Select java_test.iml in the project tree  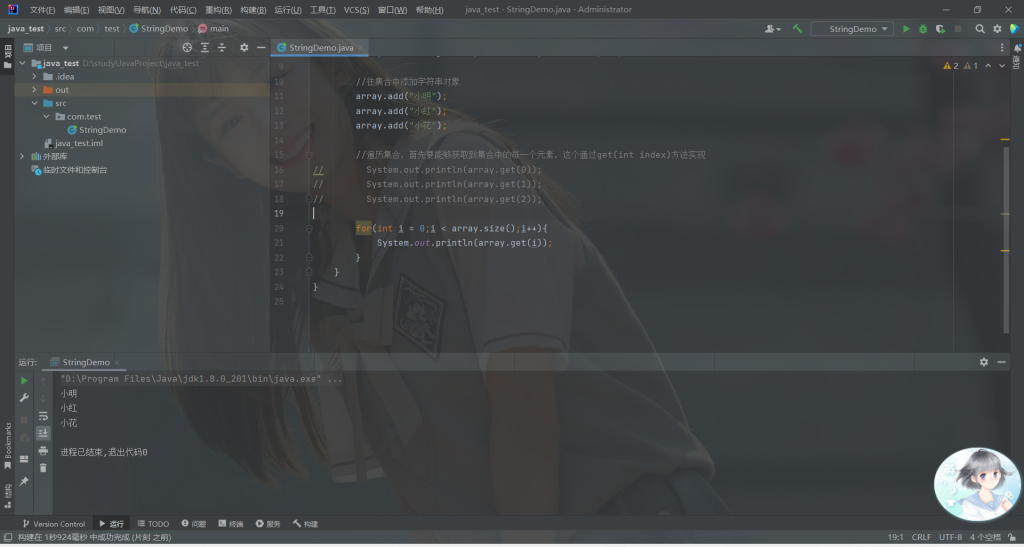click(79, 143)
